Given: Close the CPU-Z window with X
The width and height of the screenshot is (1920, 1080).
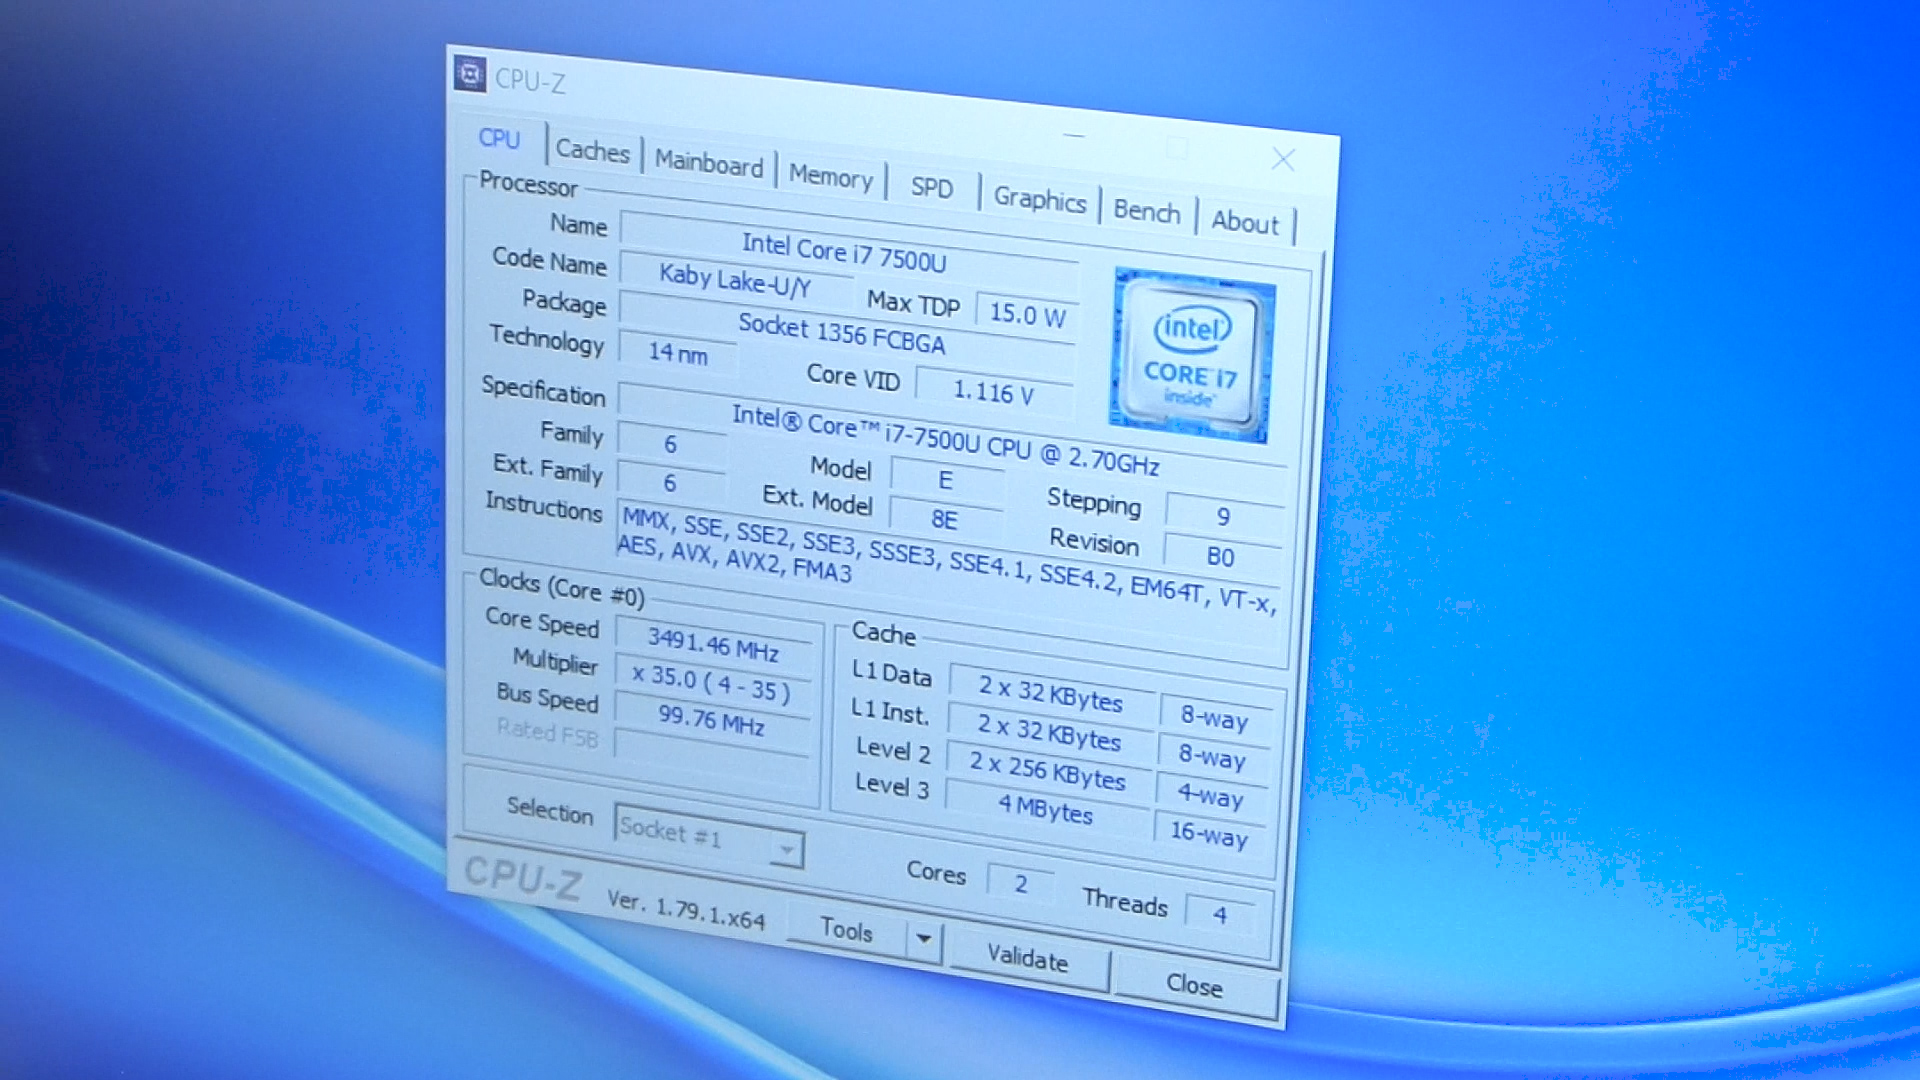Looking at the screenshot, I should click(1284, 159).
